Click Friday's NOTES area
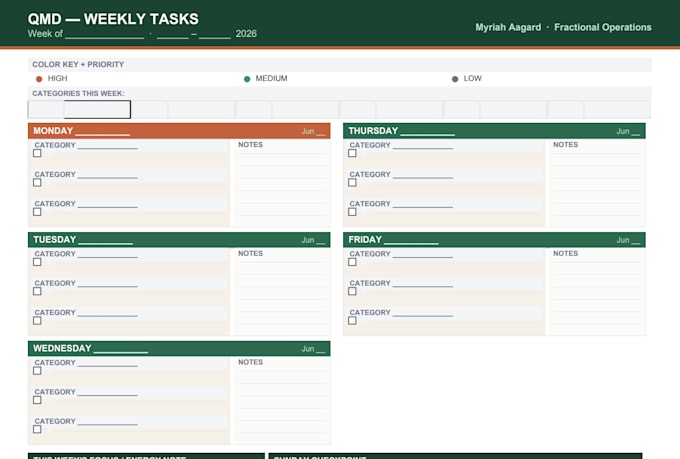Screen dimensions: 680x459 click(597, 292)
